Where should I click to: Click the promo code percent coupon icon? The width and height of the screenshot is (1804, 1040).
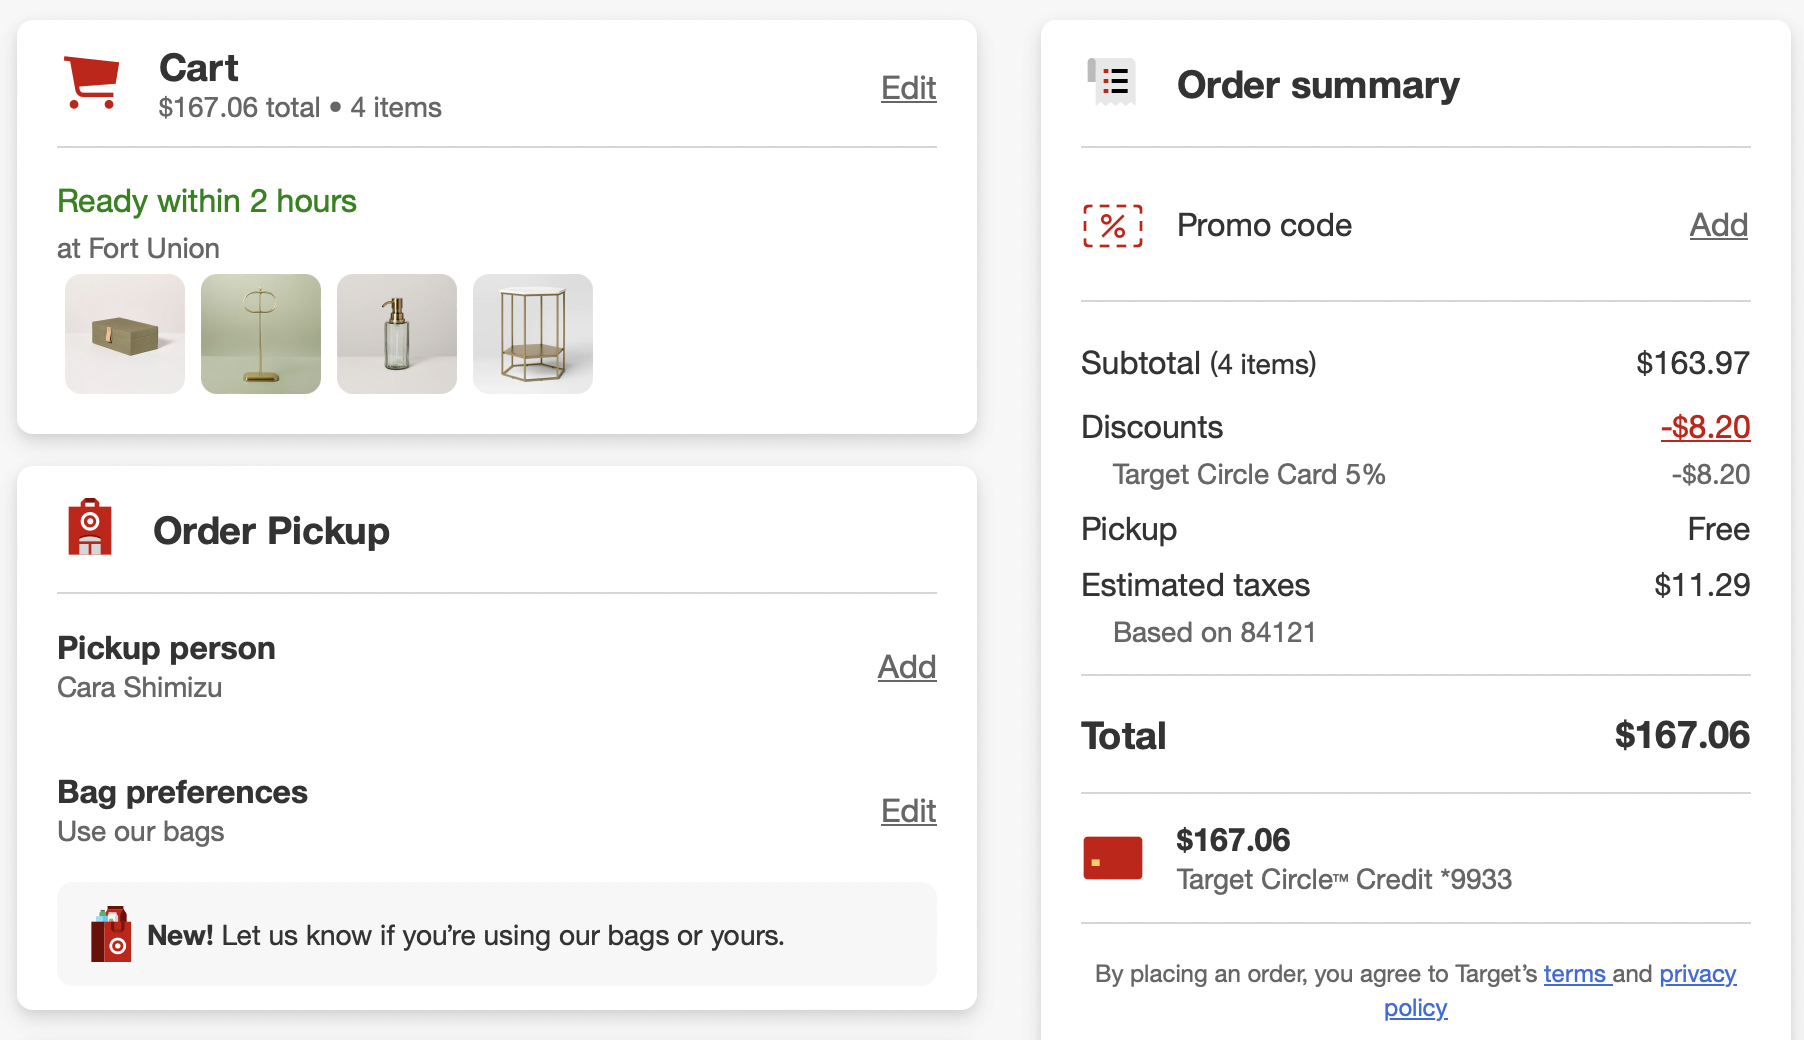1113,226
